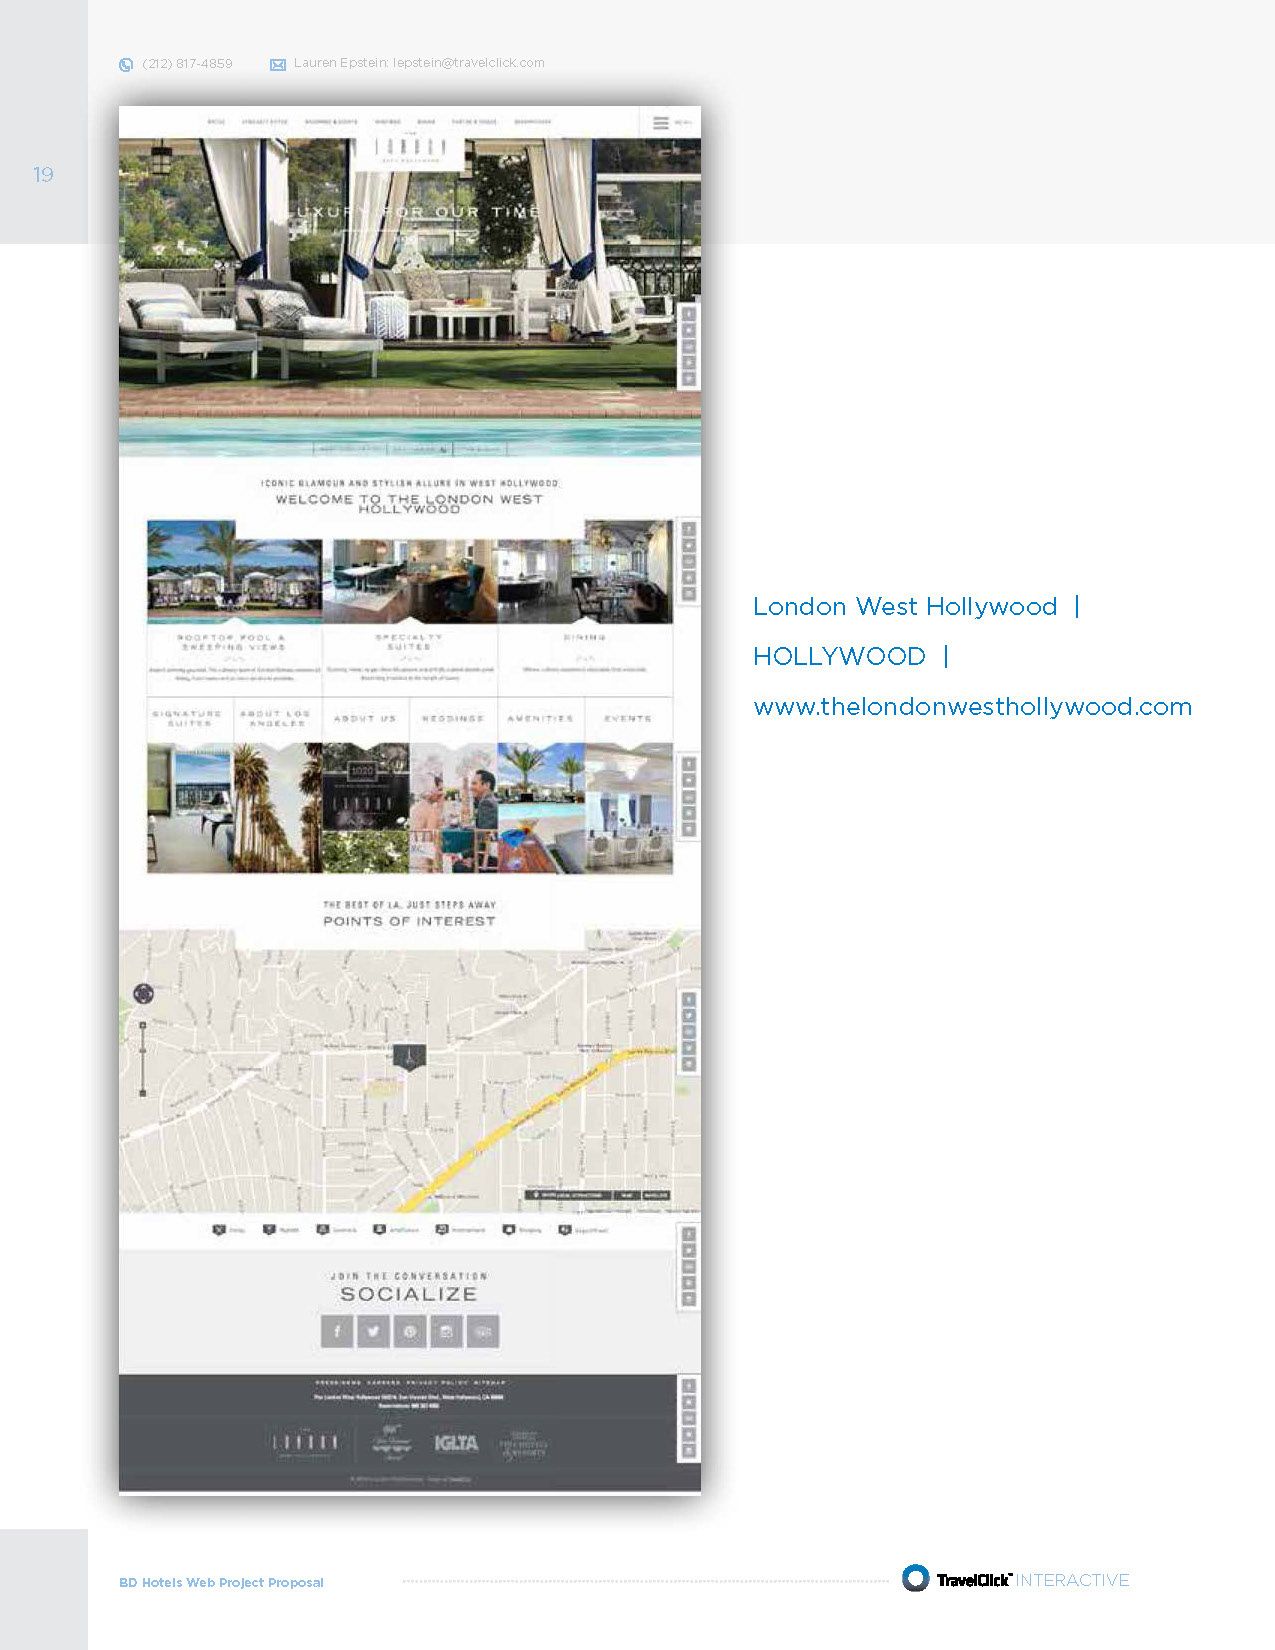The height and width of the screenshot is (1650, 1275).
Task: Select the Weddings tile
Action: click(x=453, y=785)
